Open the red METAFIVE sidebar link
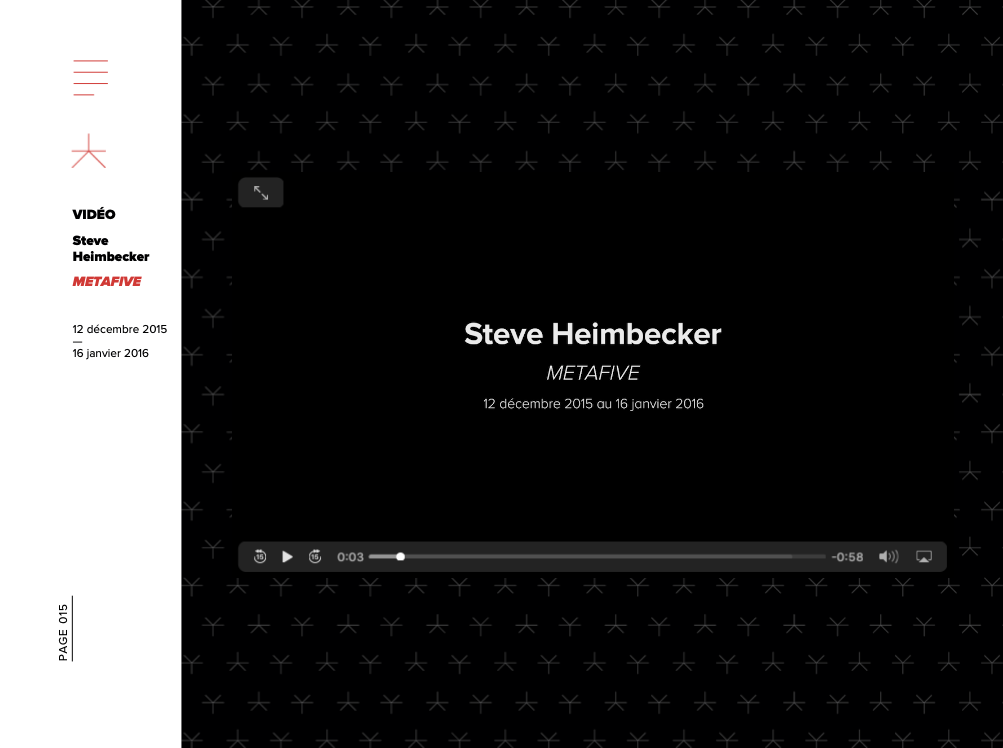This screenshot has width=1003, height=748. 107,282
